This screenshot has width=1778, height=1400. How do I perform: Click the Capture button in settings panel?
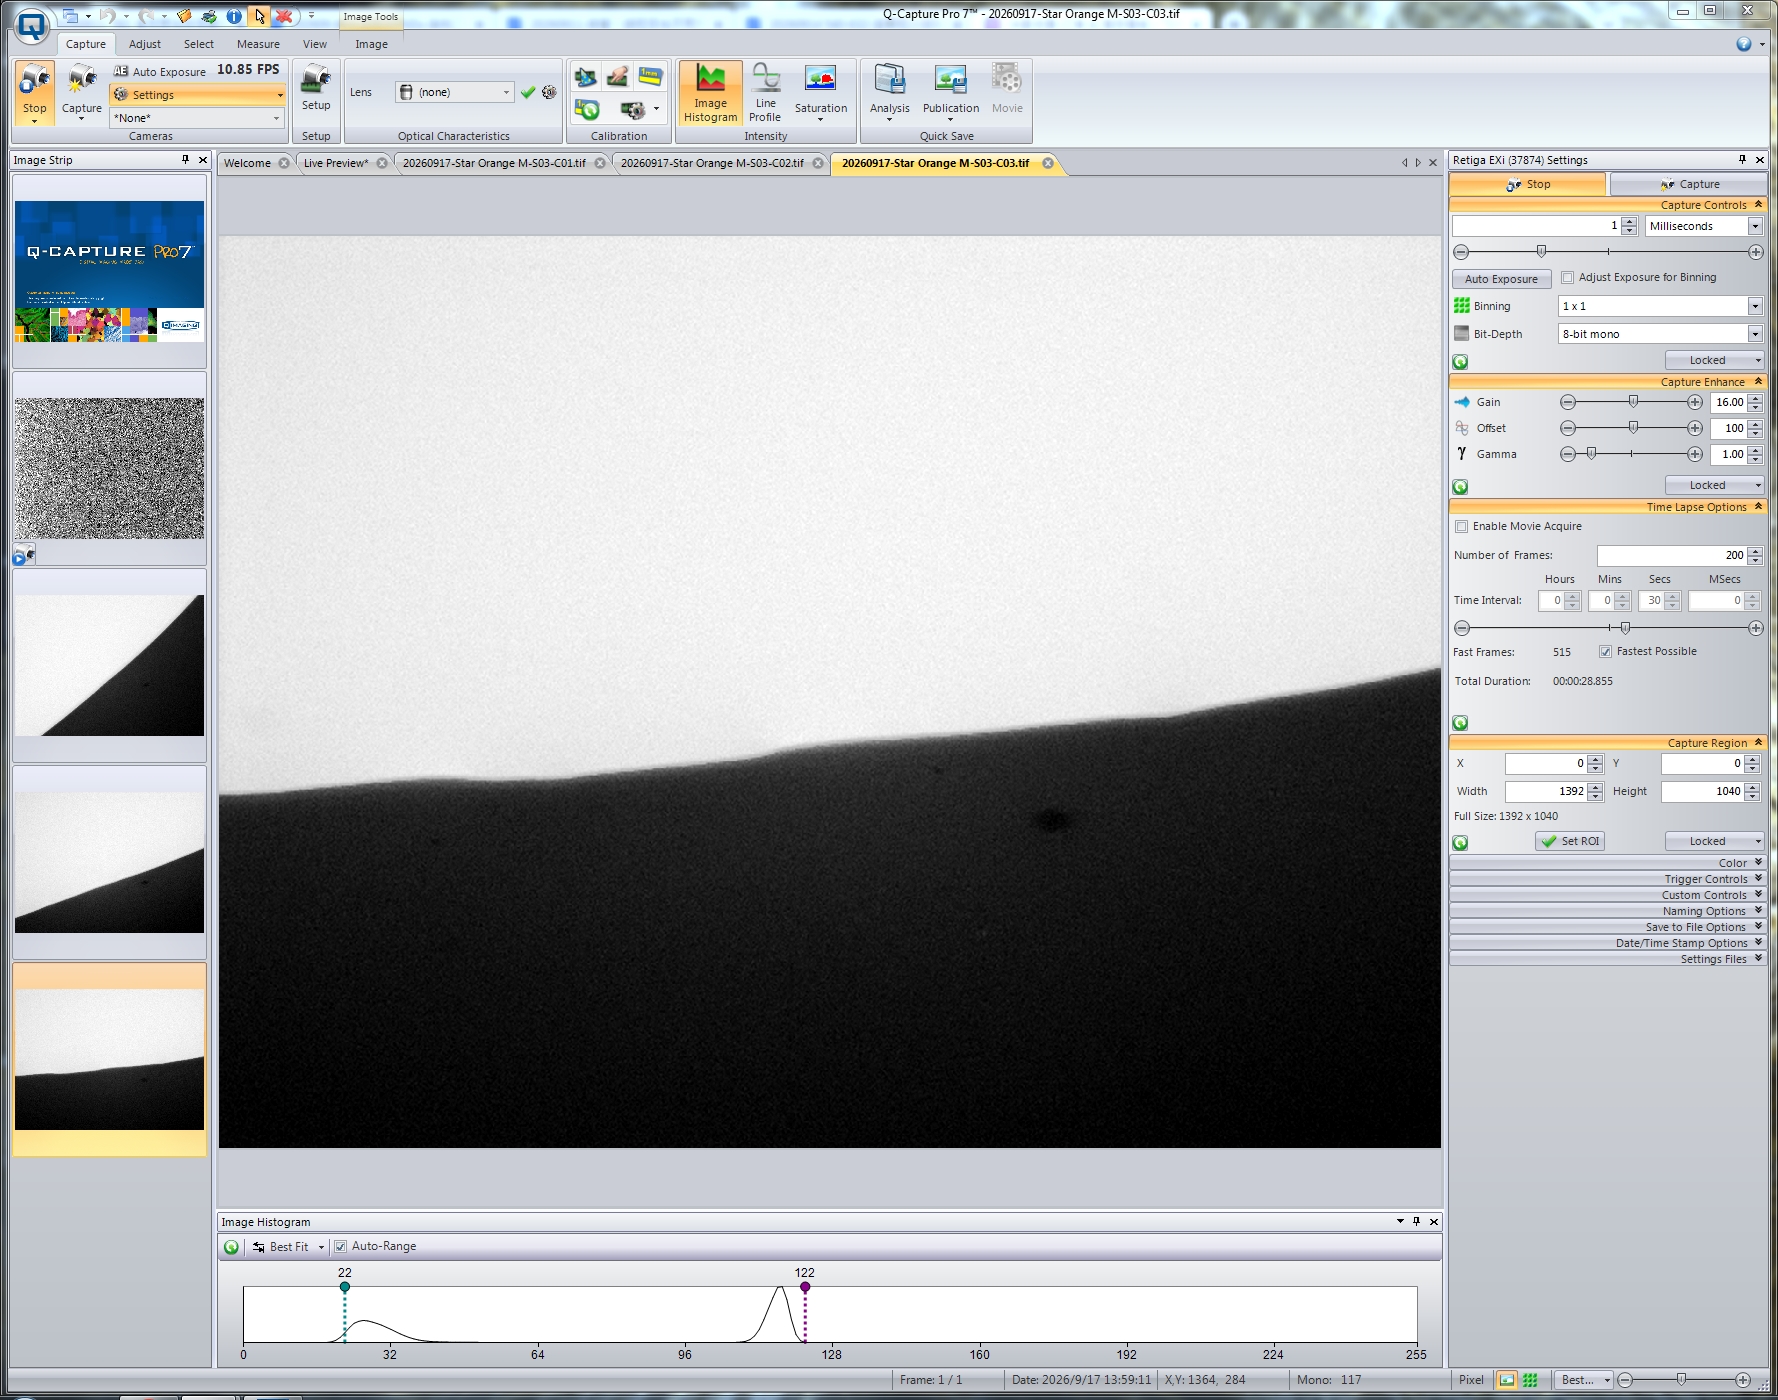1688,184
